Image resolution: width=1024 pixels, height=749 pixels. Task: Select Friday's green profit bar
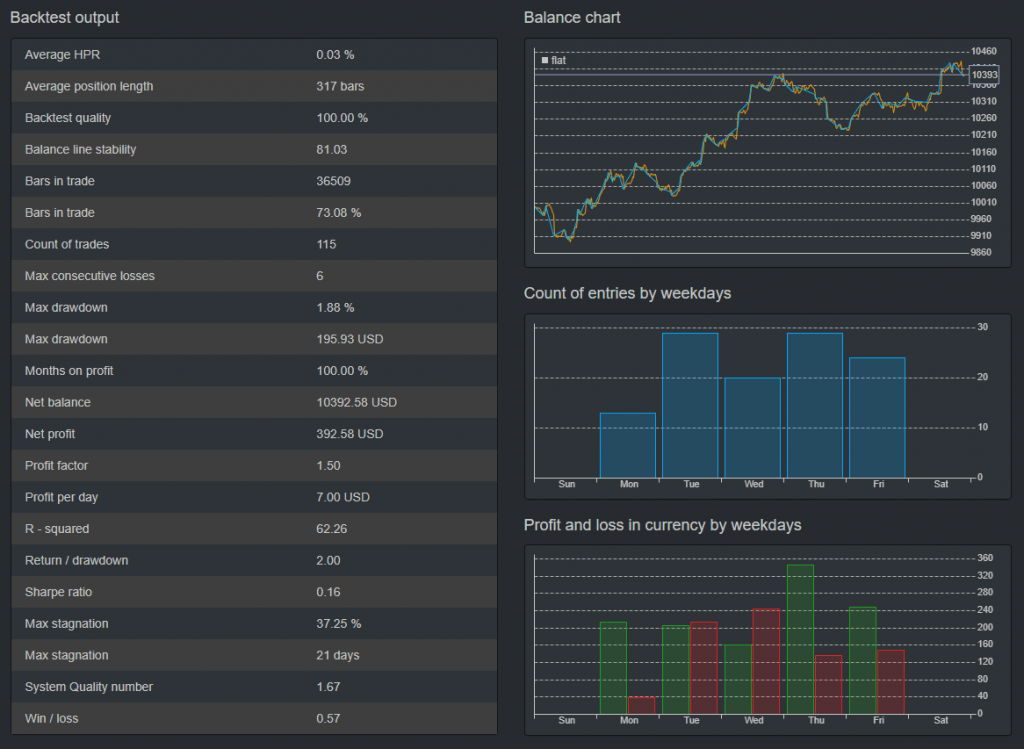[x=863, y=660]
